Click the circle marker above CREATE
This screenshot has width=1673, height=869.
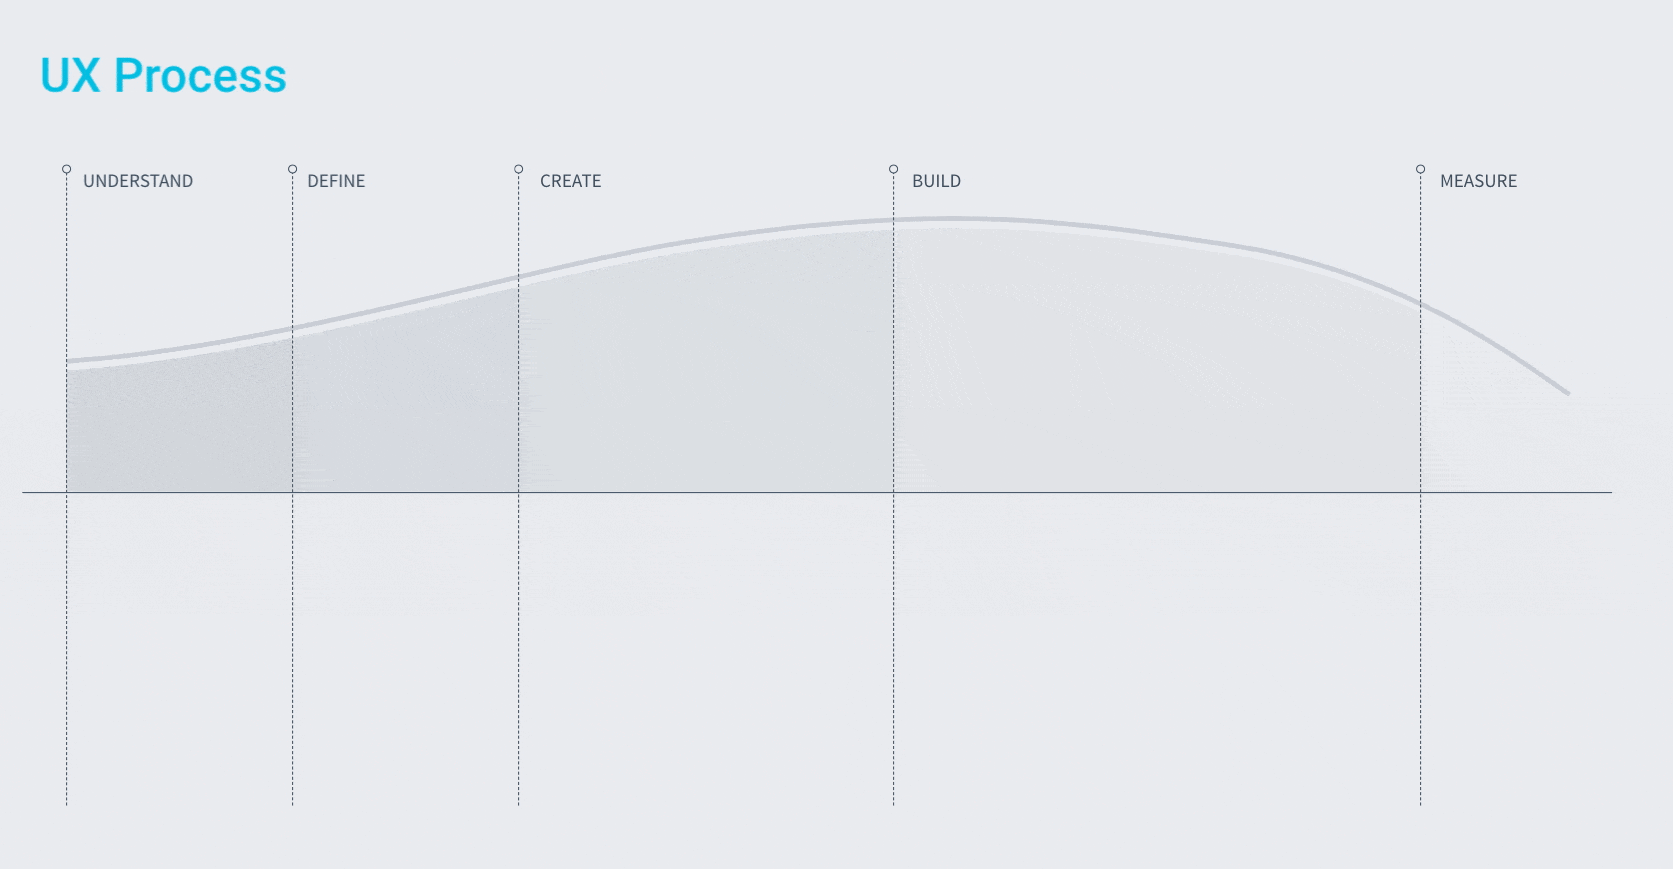(x=518, y=169)
